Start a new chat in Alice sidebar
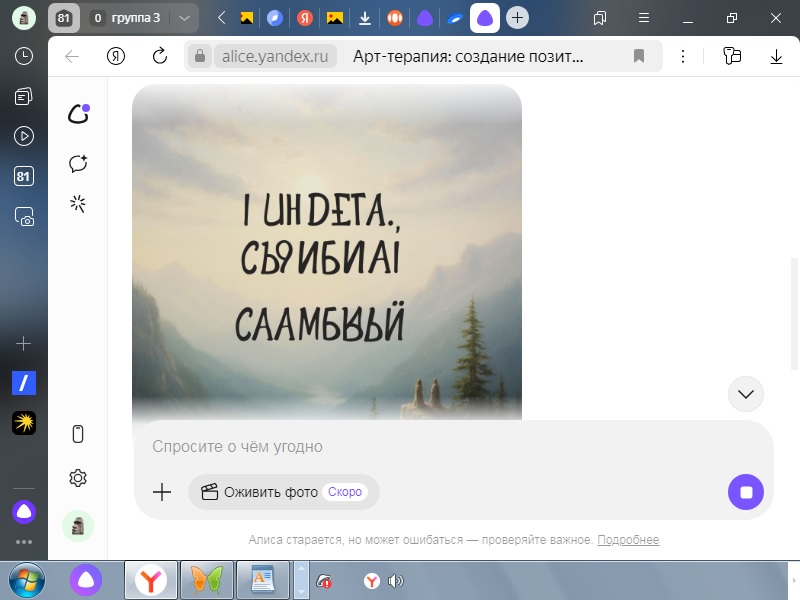The height and width of the screenshot is (600, 800). click(78, 163)
